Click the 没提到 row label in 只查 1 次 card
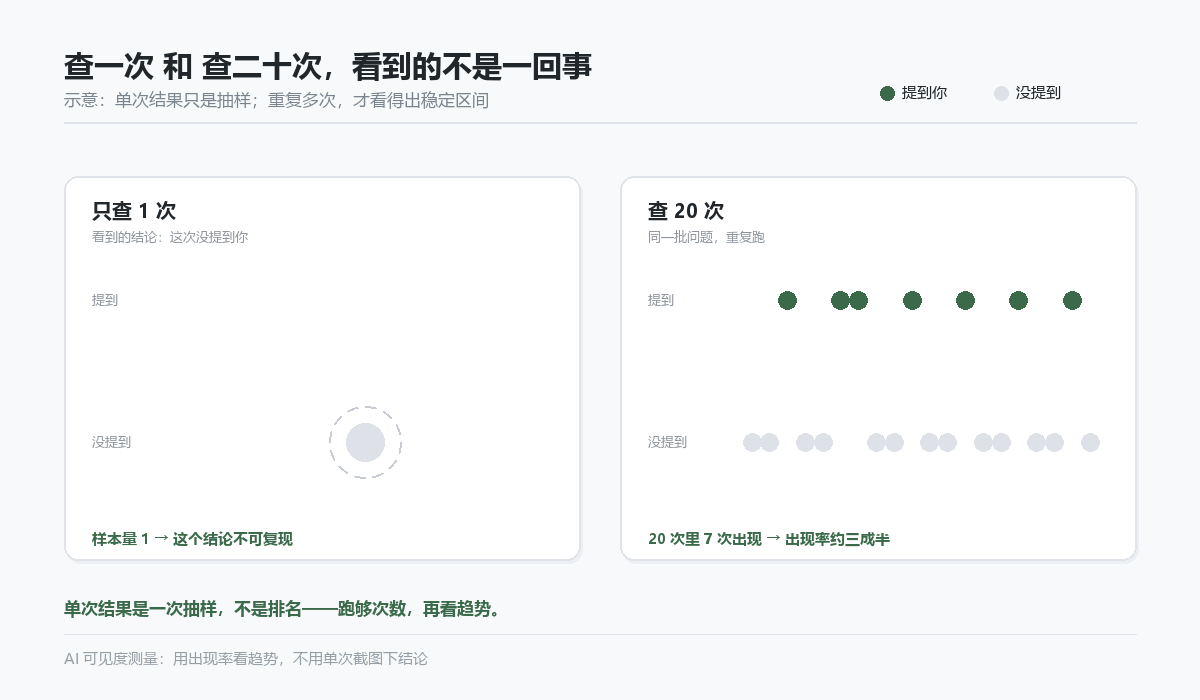This screenshot has width=1200, height=700. pyautogui.click(x=111, y=442)
